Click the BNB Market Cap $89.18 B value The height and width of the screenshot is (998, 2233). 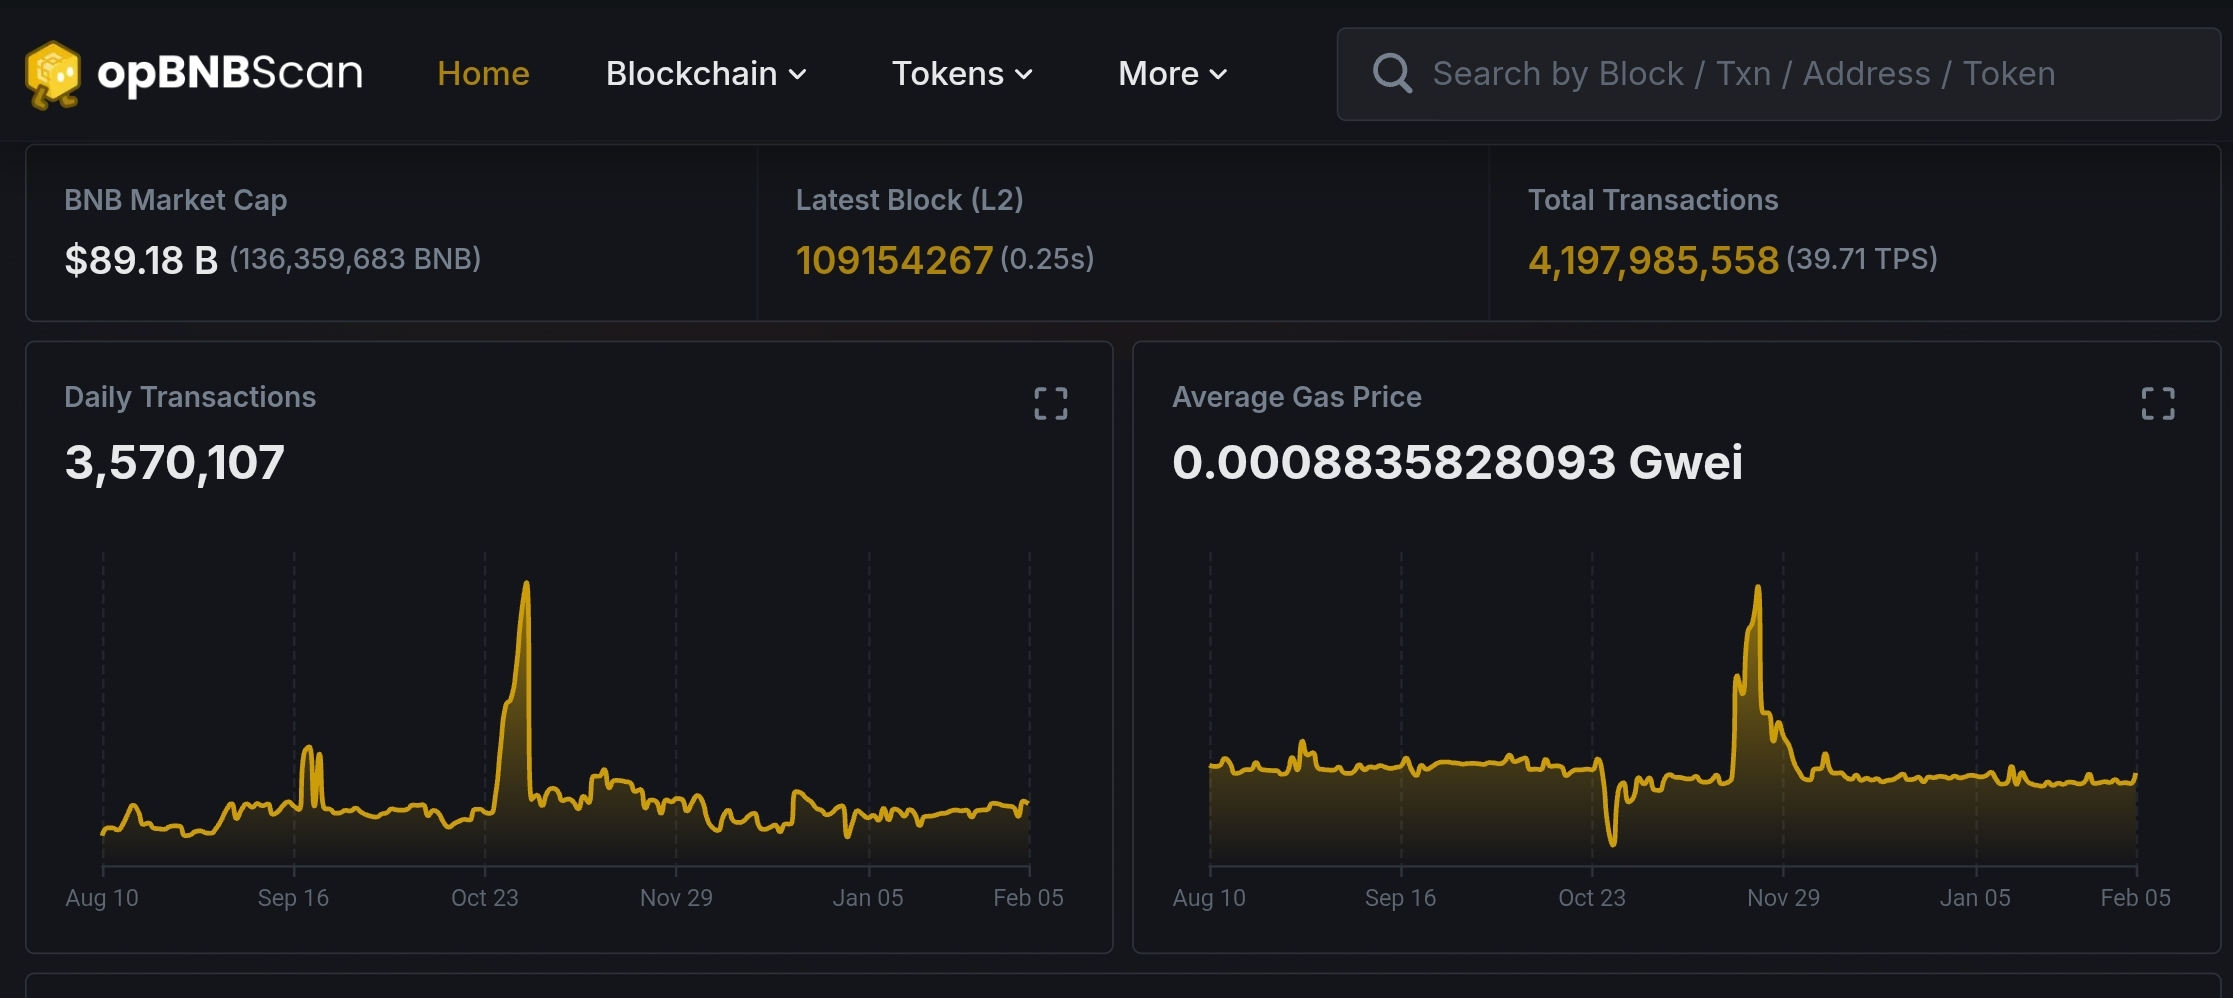[x=141, y=260]
